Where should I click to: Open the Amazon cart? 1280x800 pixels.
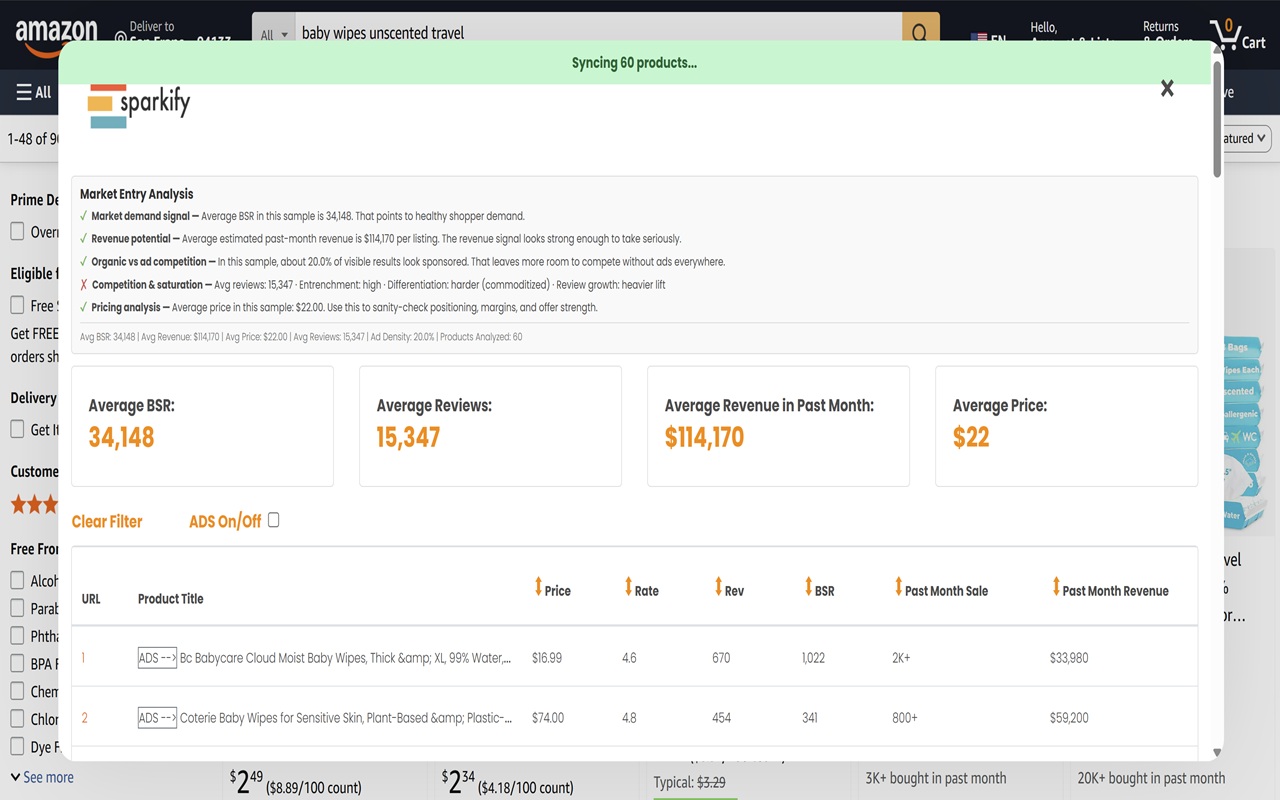coord(1237,34)
